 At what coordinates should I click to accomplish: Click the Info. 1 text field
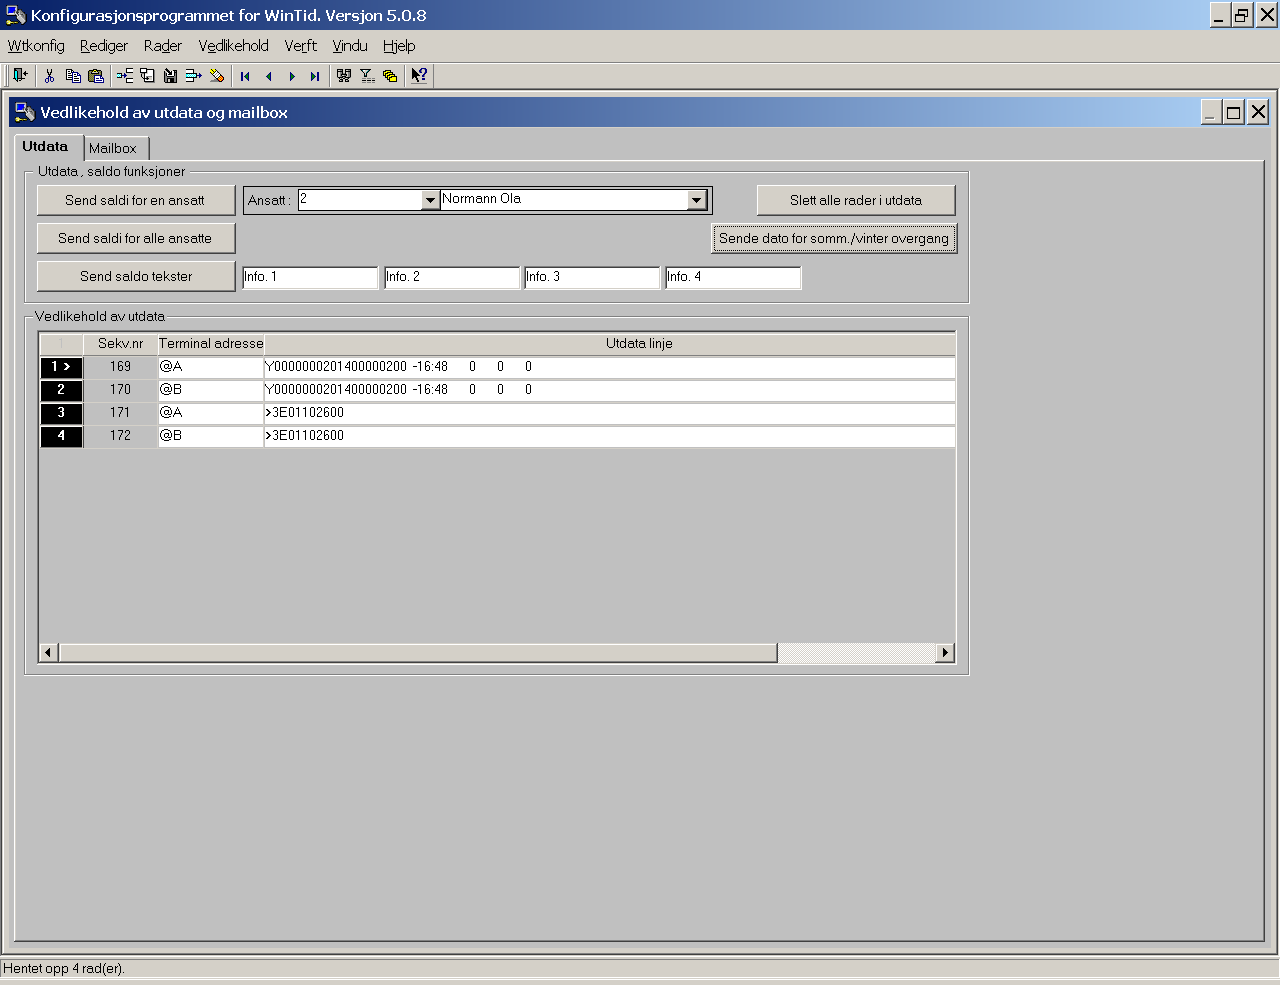pyautogui.click(x=310, y=277)
